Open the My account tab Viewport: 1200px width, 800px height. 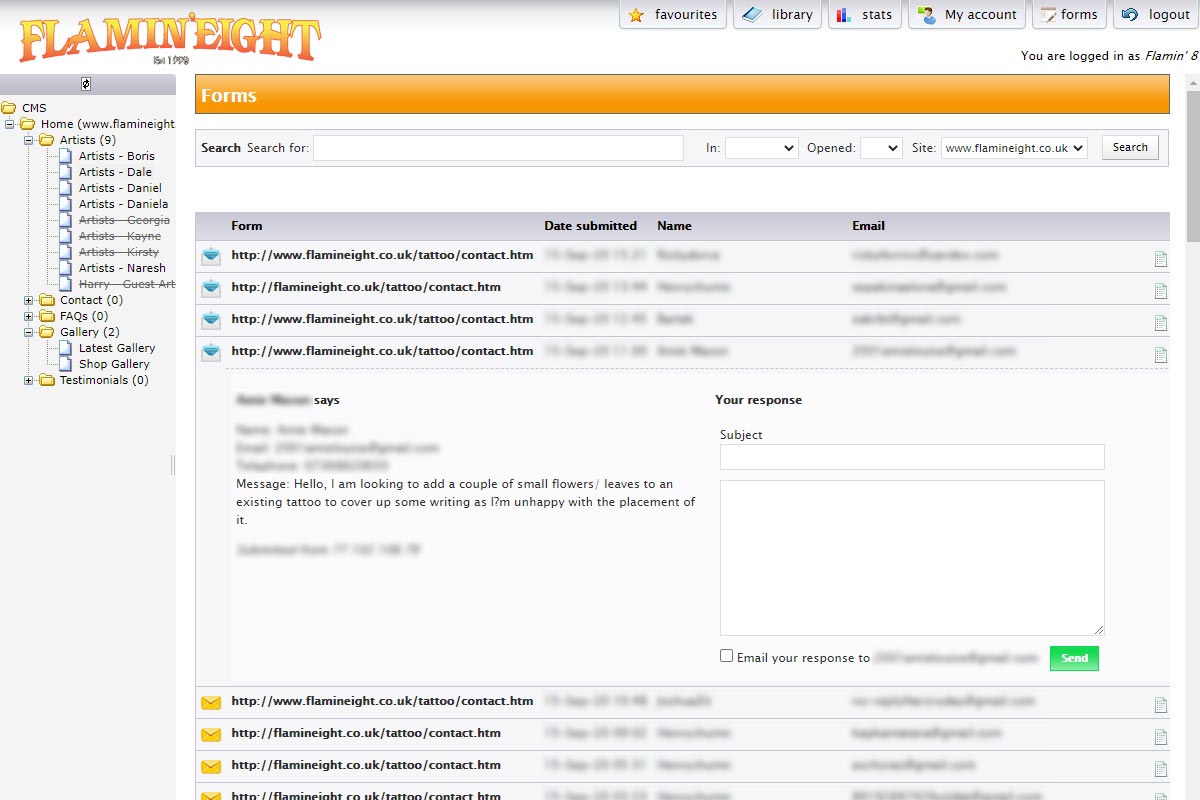point(968,15)
